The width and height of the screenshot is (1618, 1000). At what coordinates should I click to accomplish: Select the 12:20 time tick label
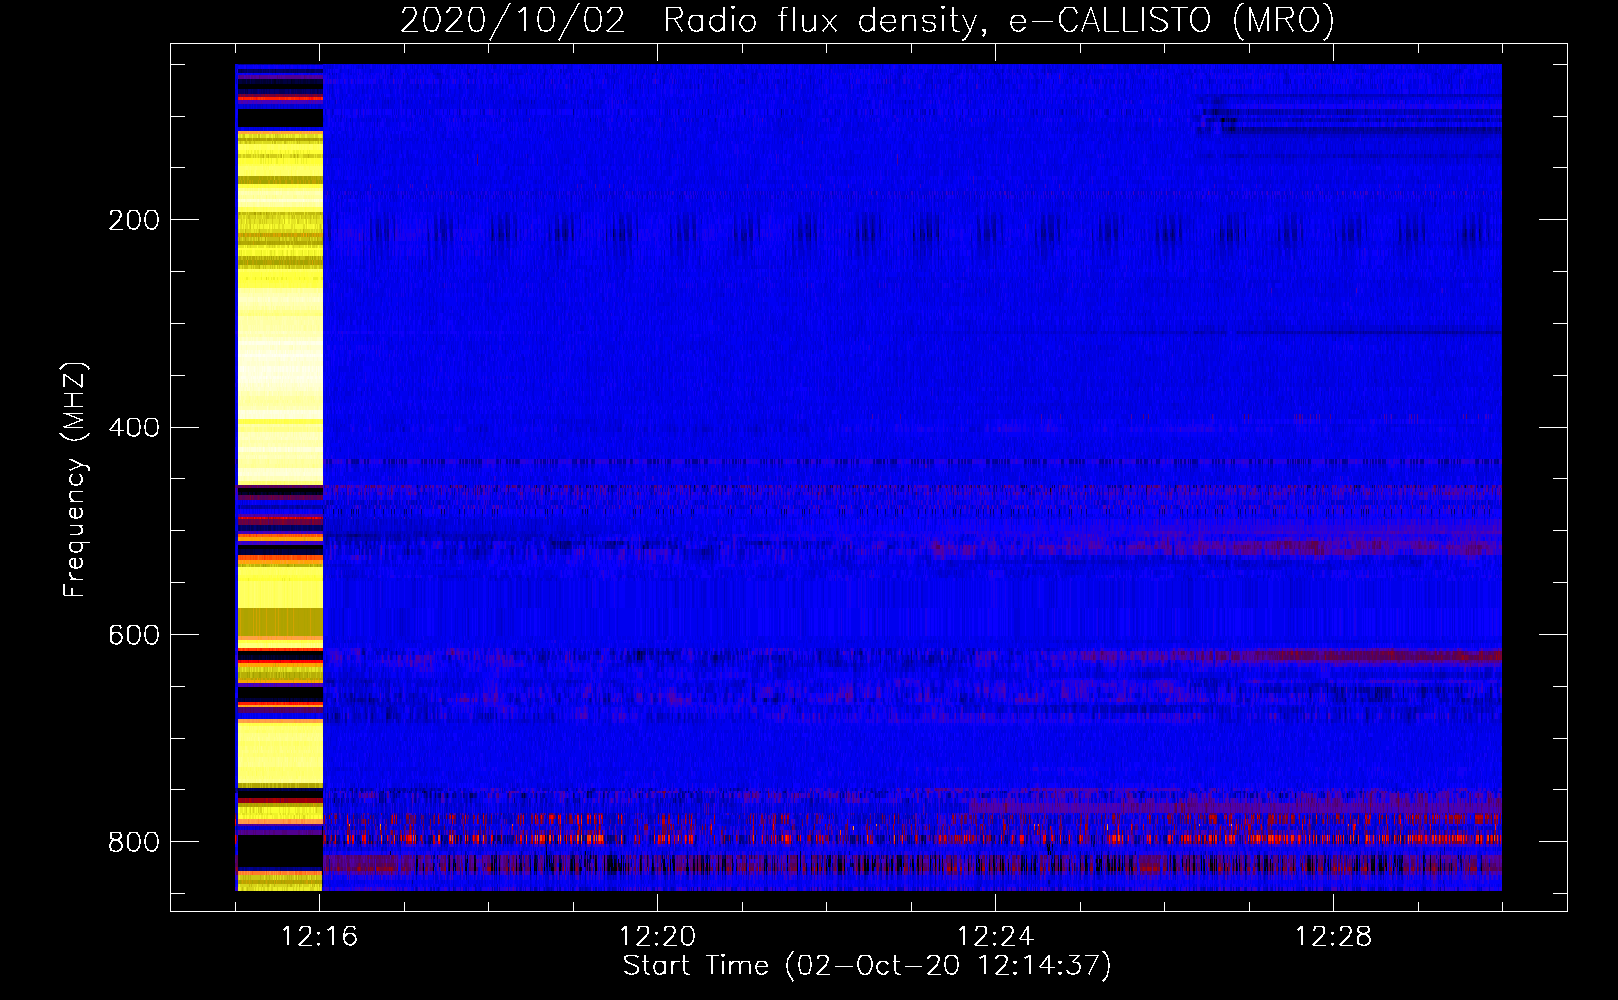coord(657,937)
